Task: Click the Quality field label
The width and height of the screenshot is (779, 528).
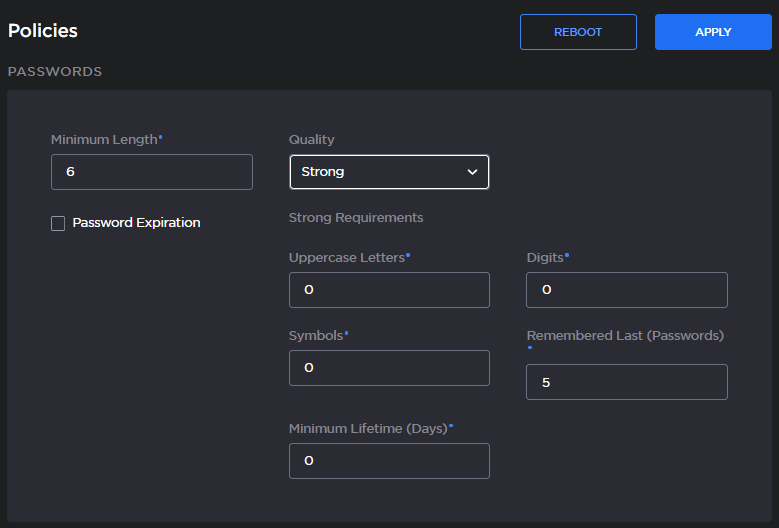Action: click(x=311, y=140)
